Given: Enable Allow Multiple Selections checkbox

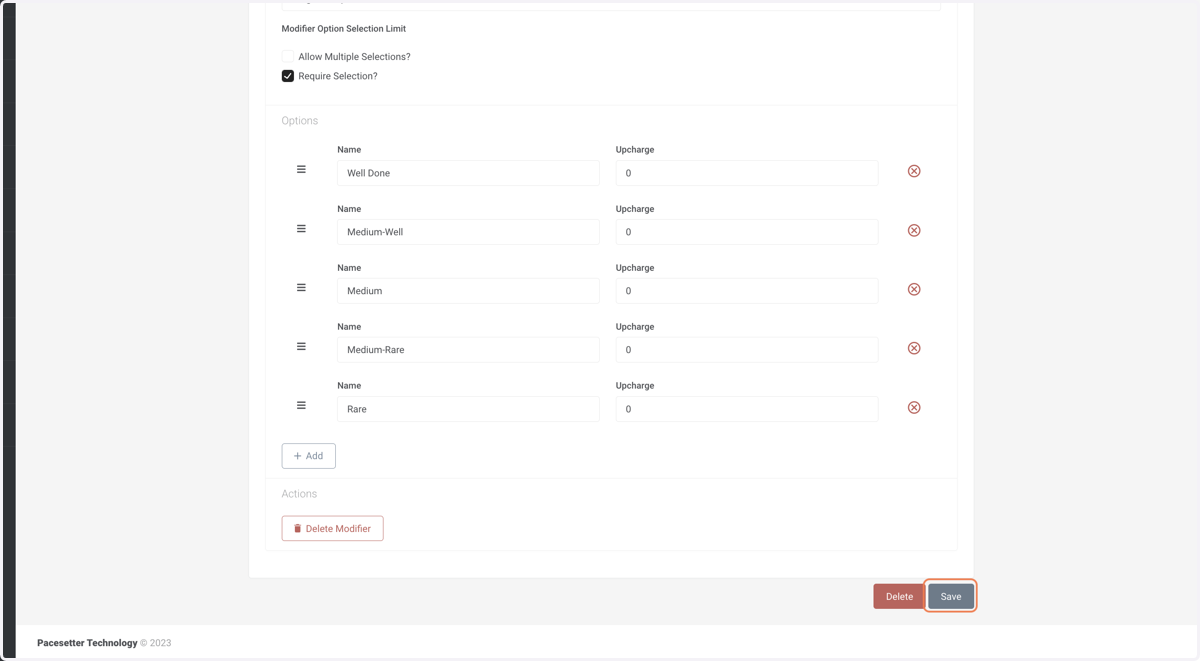Looking at the screenshot, I should pyautogui.click(x=288, y=57).
